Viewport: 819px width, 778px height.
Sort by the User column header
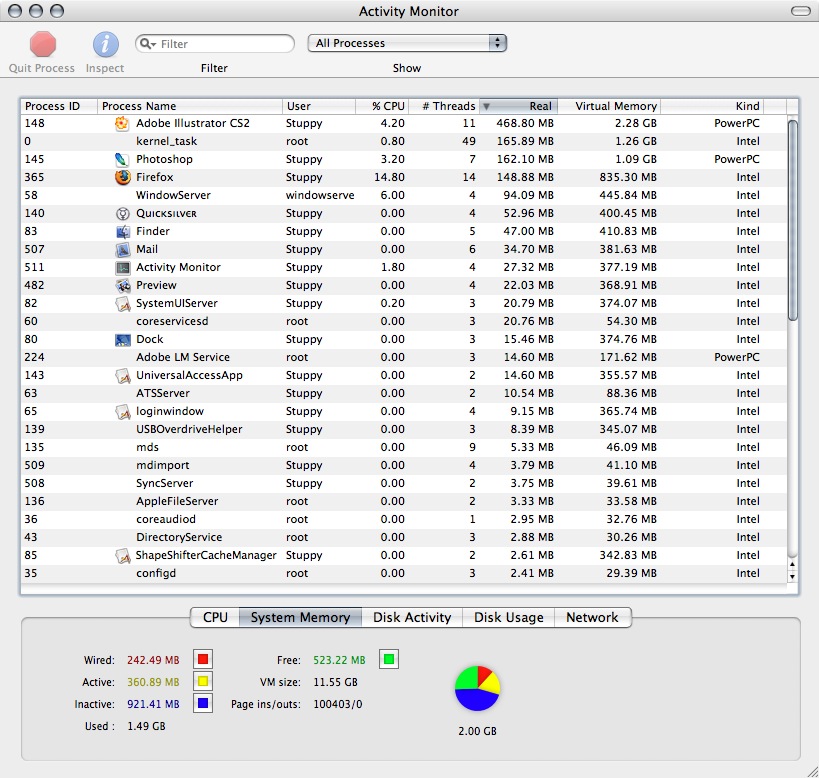click(x=319, y=106)
